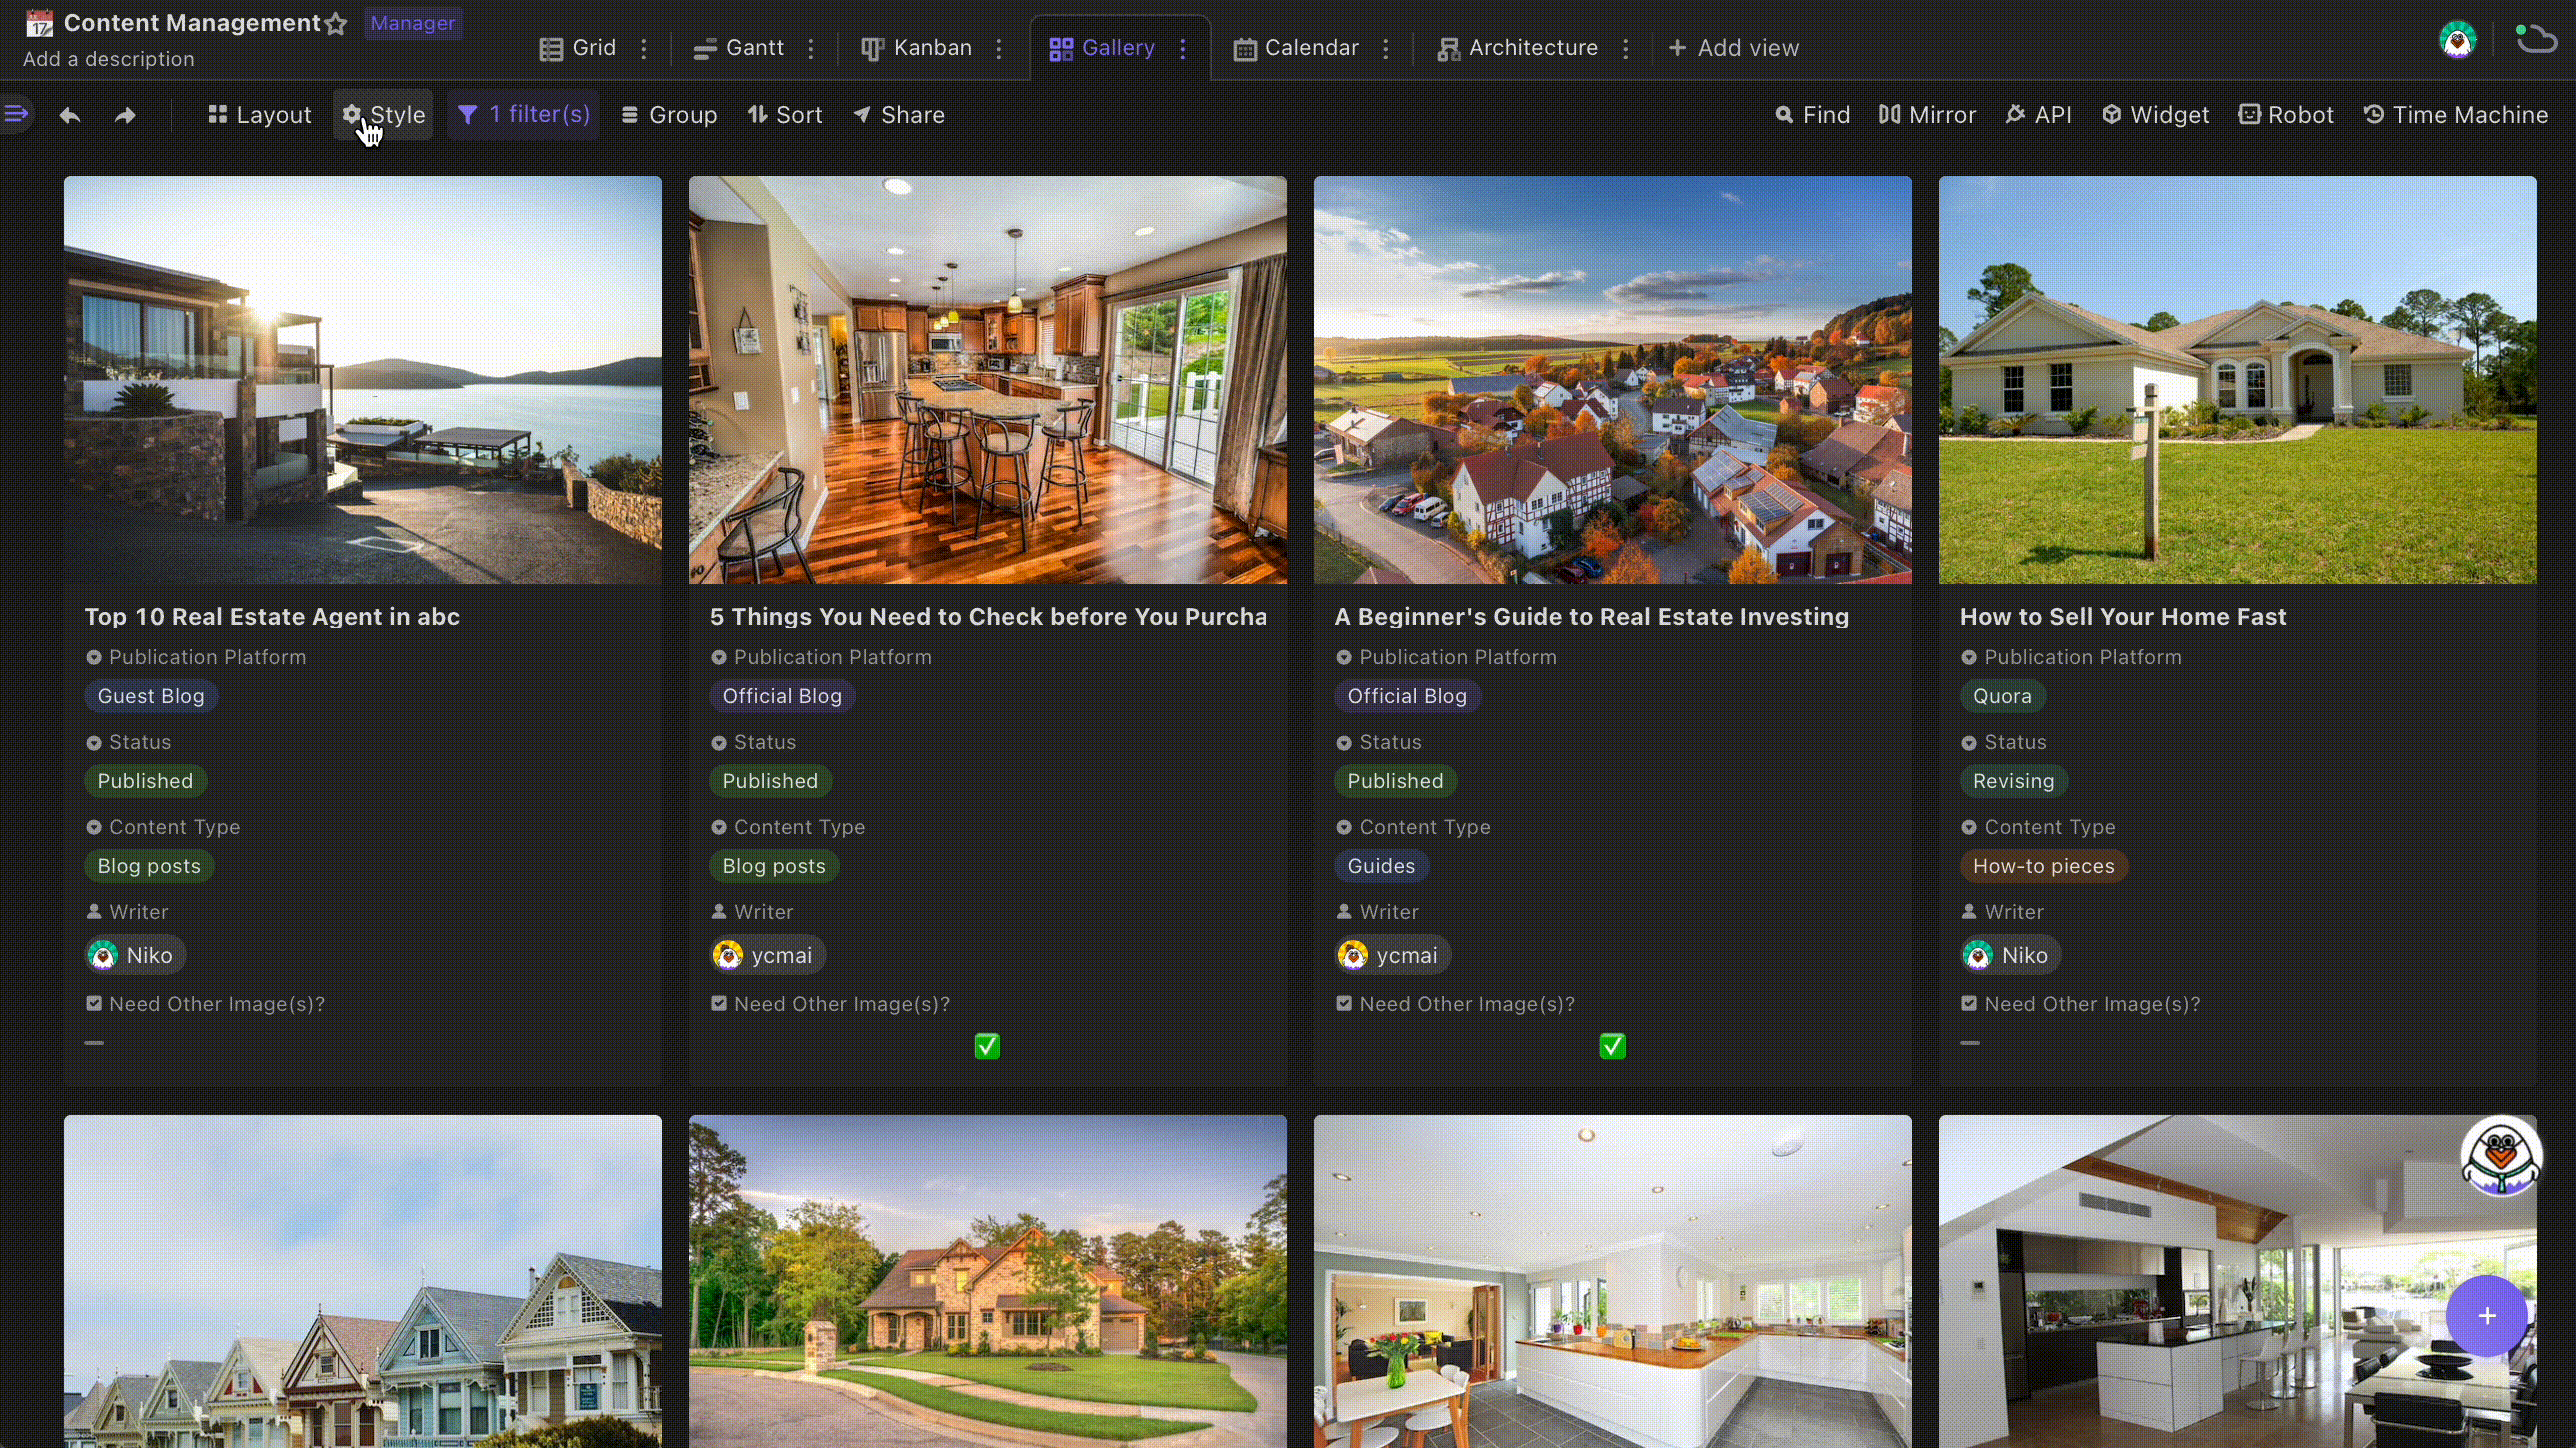Click writer Niko on 'Top 10' card
2576x1448 pixels.
135,955
